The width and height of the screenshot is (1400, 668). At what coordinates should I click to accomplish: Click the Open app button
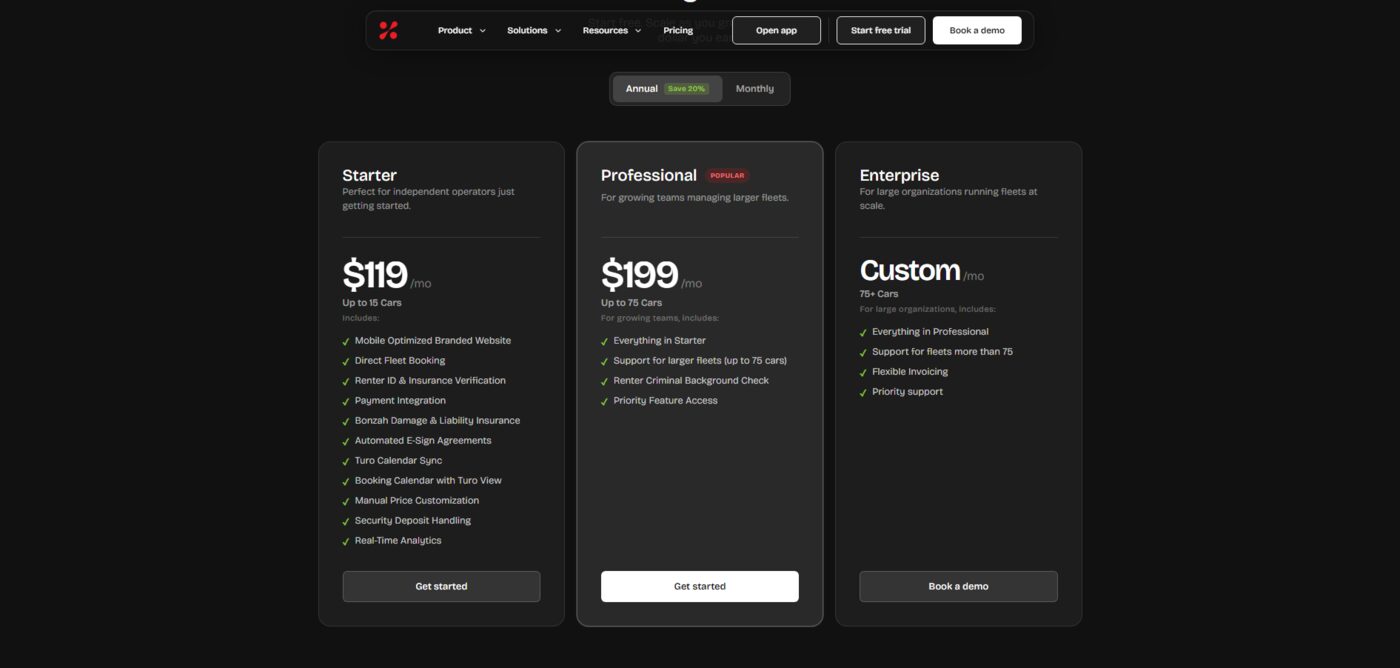click(x=776, y=30)
